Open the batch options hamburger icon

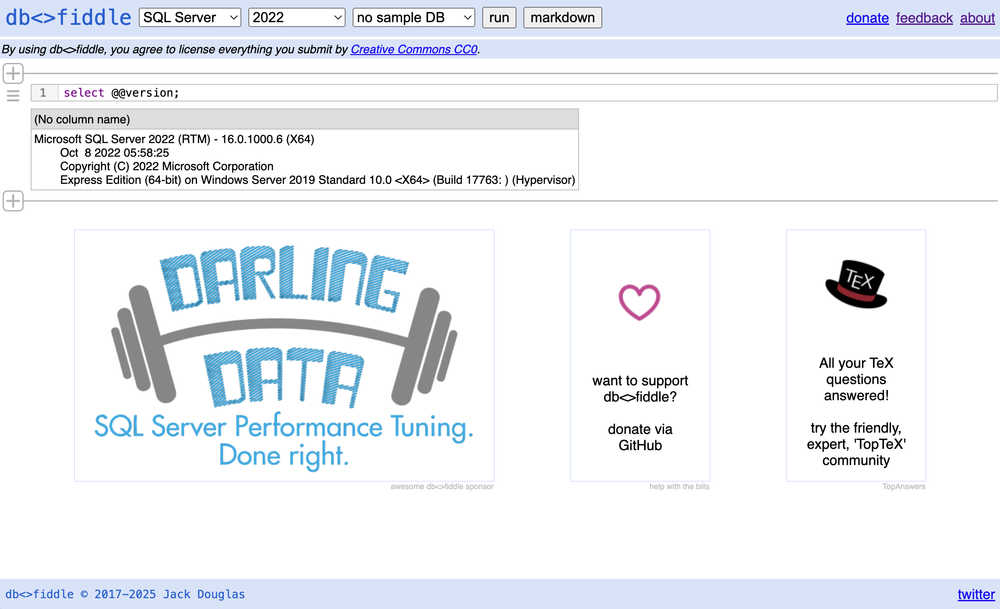click(13, 96)
